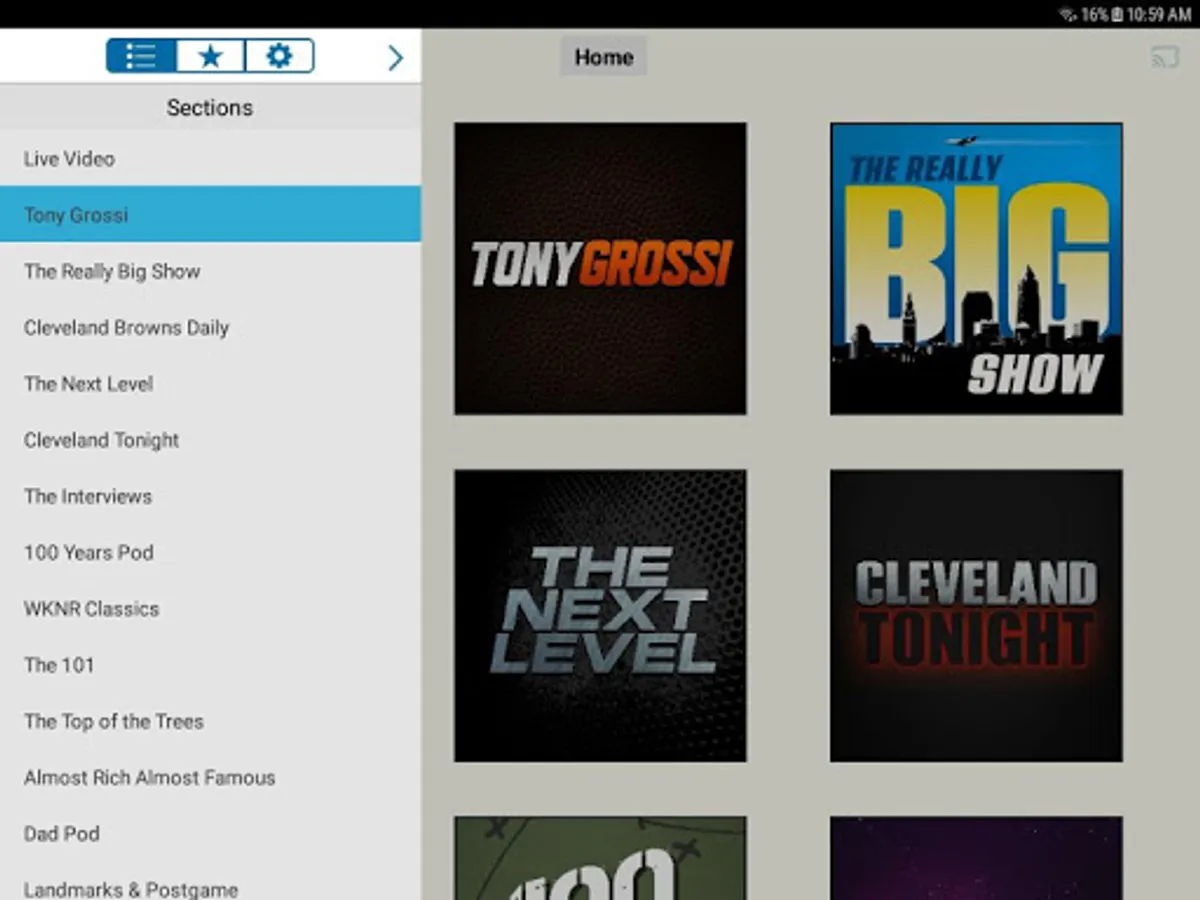
Task: Select WKNR Classics section
Action: (x=210, y=608)
